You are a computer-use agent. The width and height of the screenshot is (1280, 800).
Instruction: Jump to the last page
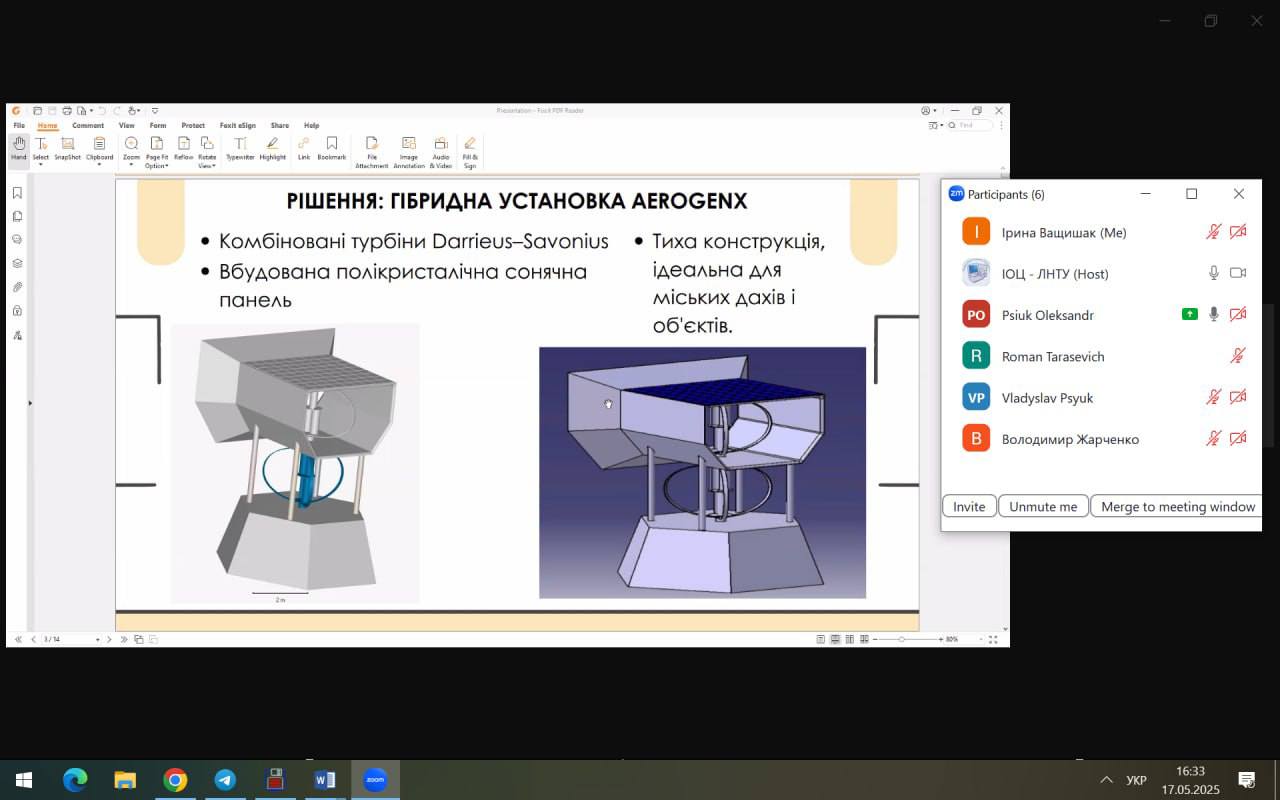click(124, 639)
